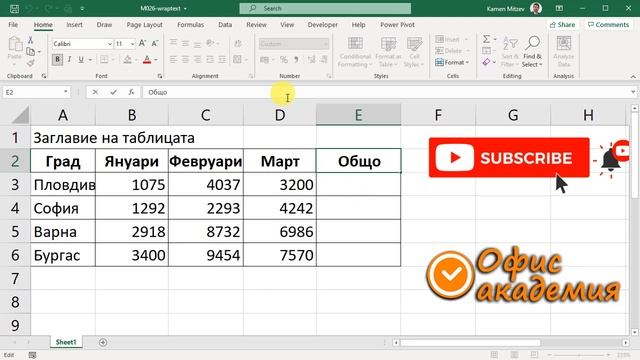Open the Calibri font name dropdown
This screenshot has height=360, width=640.
coord(110,44)
